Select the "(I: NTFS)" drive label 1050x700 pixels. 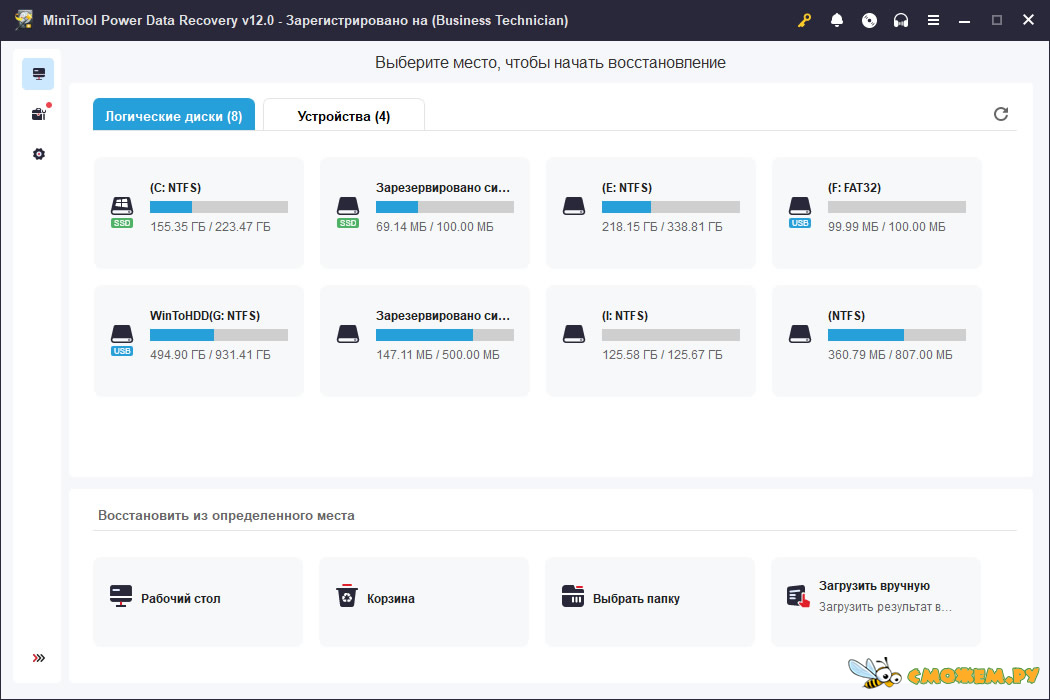[625, 316]
